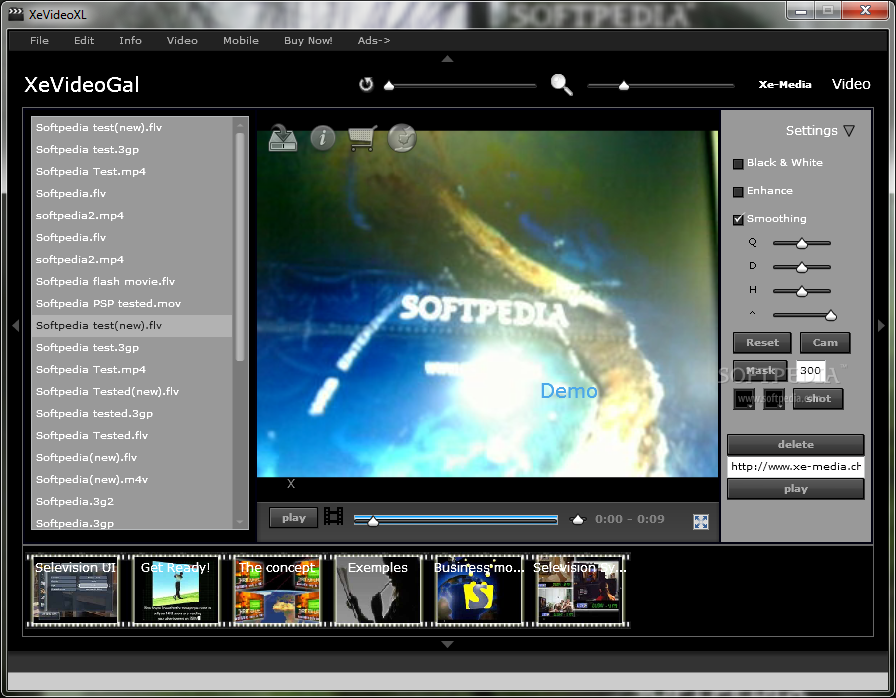Click the playlist scrollbar down arrow
This screenshot has height=698, width=896.
(240, 522)
